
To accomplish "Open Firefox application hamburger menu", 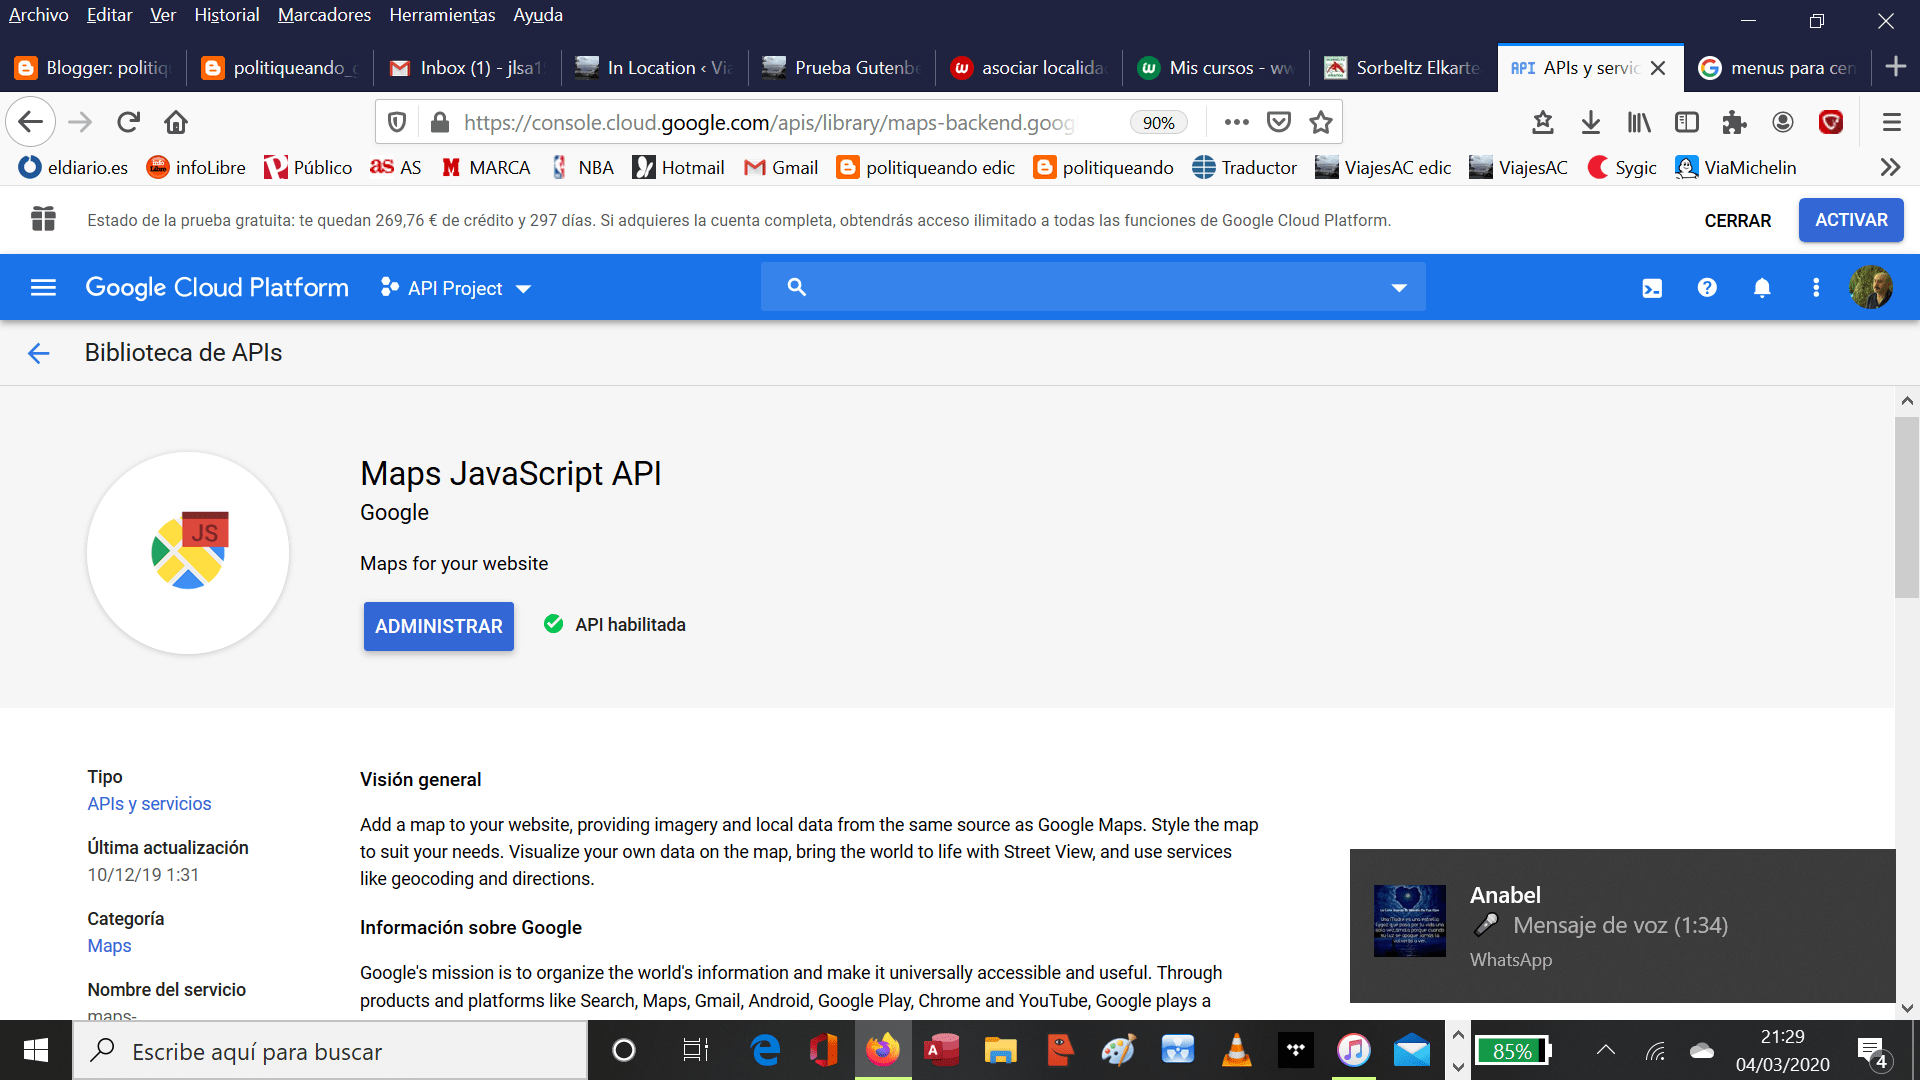I will click(1891, 122).
